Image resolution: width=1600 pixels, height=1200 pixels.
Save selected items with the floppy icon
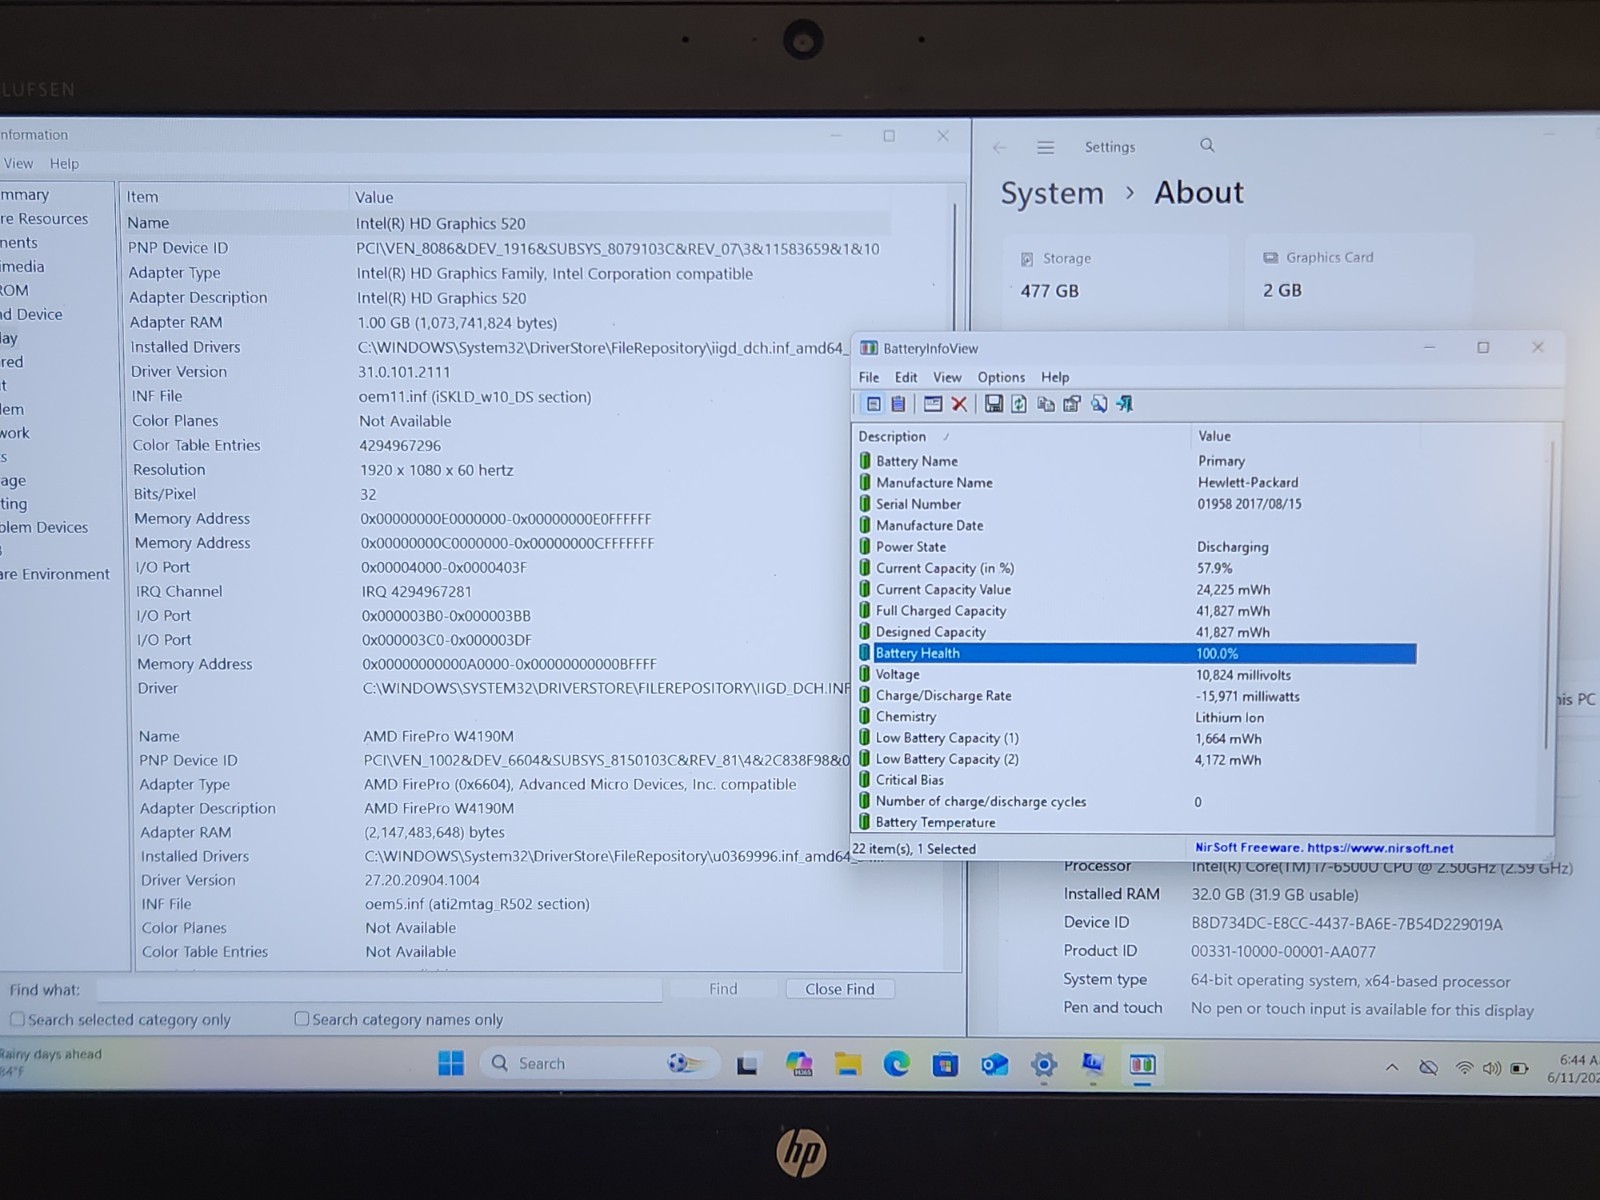pyautogui.click(x=993, y=404)
